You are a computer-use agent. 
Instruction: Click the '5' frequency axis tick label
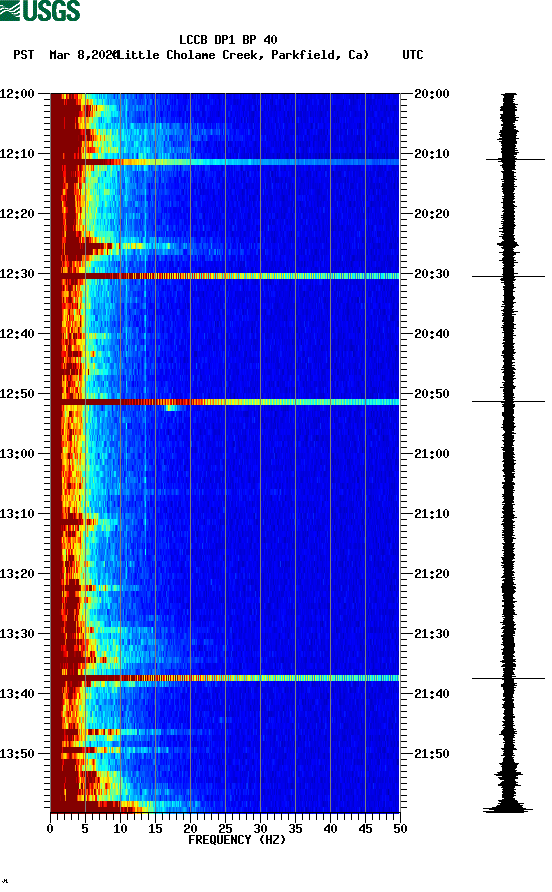[x=85, y=829]
